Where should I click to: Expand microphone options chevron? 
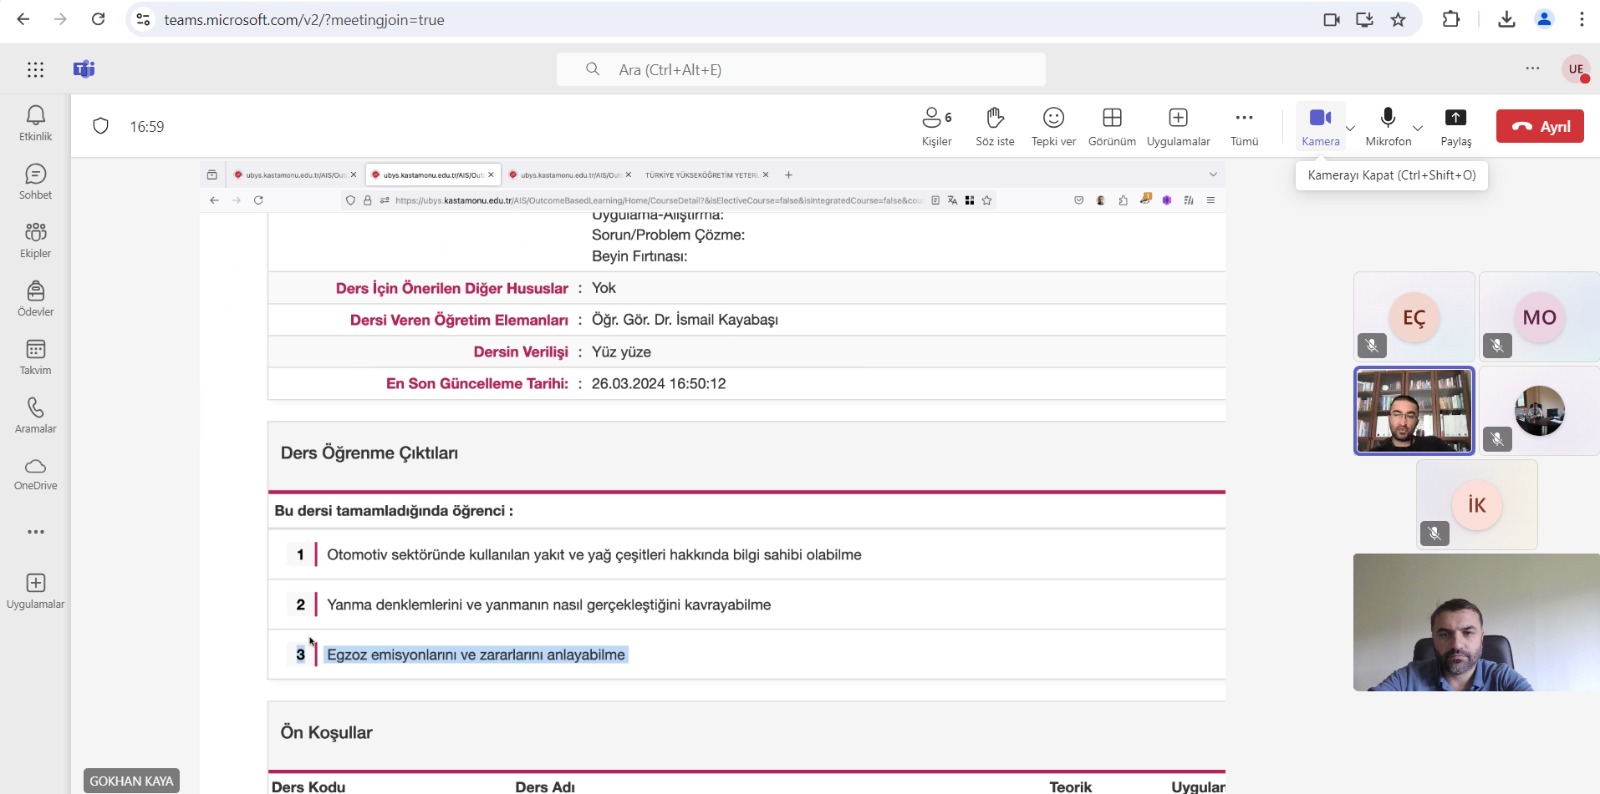click(1417, 128)
